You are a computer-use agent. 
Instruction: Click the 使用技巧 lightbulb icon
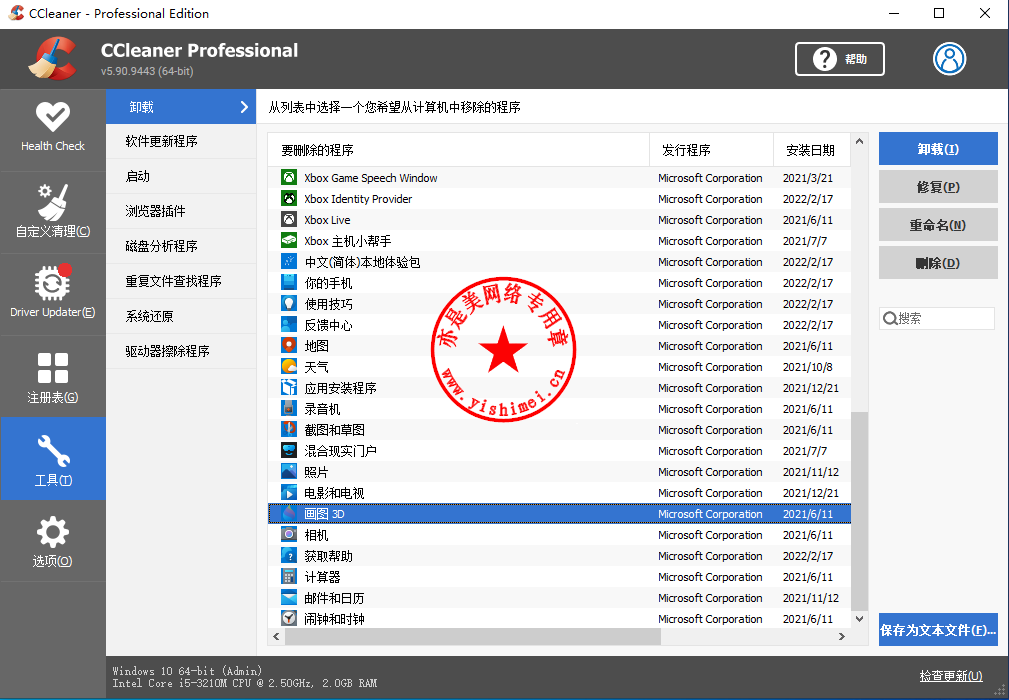pos(289,304)
